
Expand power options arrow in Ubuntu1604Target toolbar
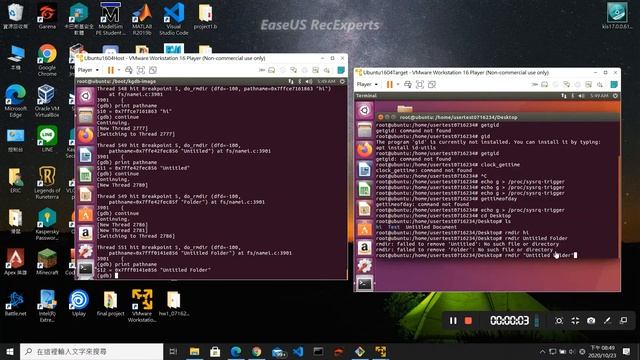(x=398, y=84)
